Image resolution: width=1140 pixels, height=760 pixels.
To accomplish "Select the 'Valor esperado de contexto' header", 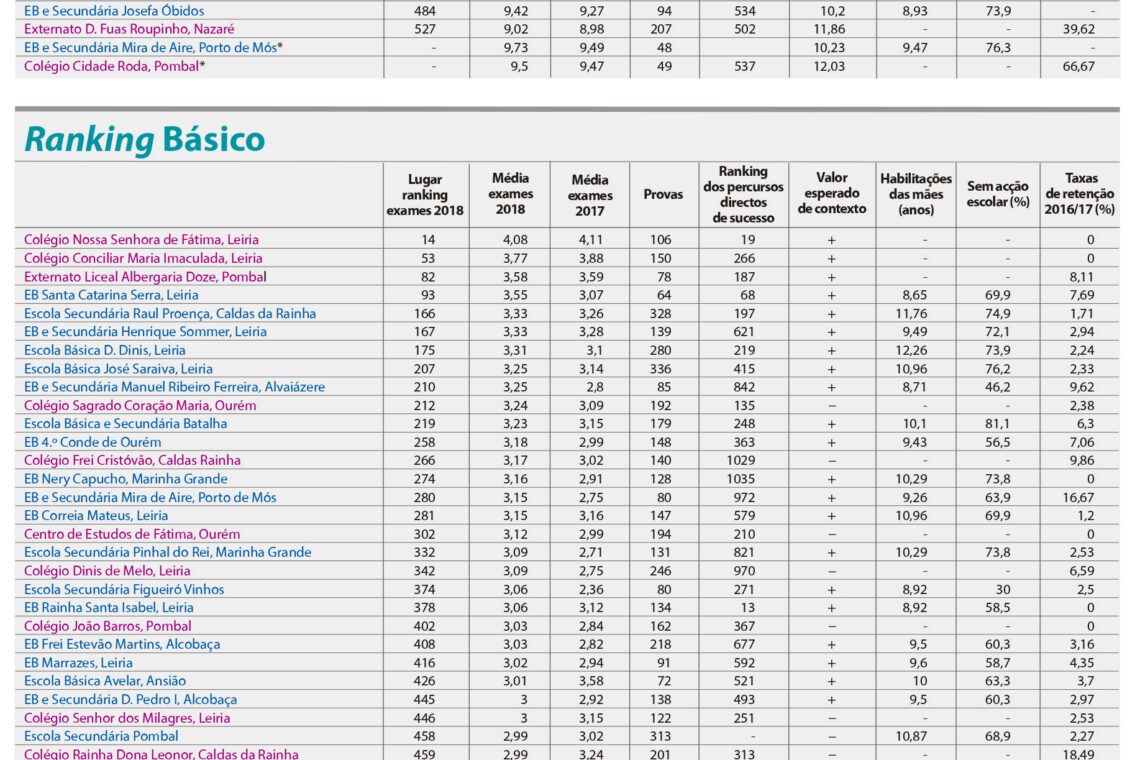I will tap(832, 193).
